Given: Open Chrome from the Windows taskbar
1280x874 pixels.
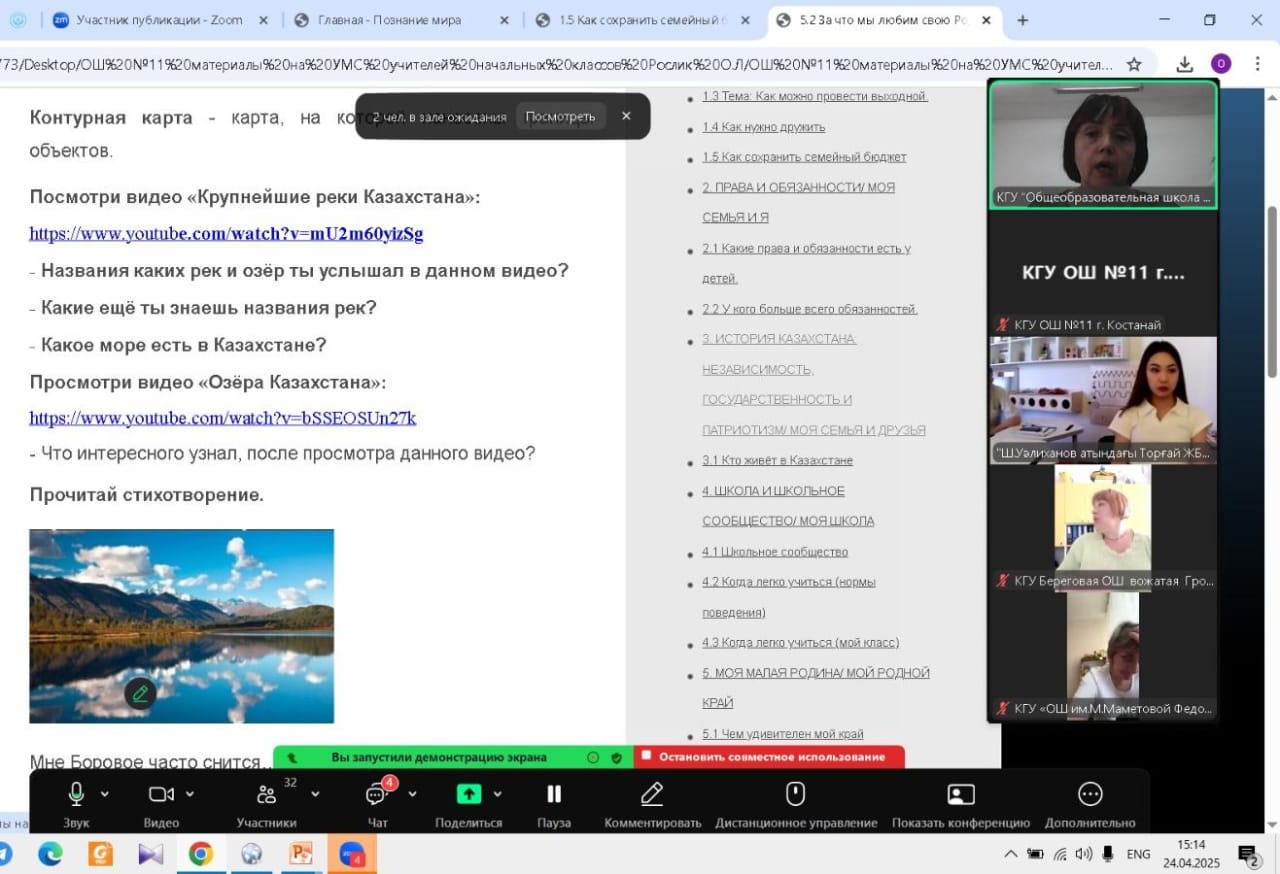Looking at the screenshot, I should point(200,854).
